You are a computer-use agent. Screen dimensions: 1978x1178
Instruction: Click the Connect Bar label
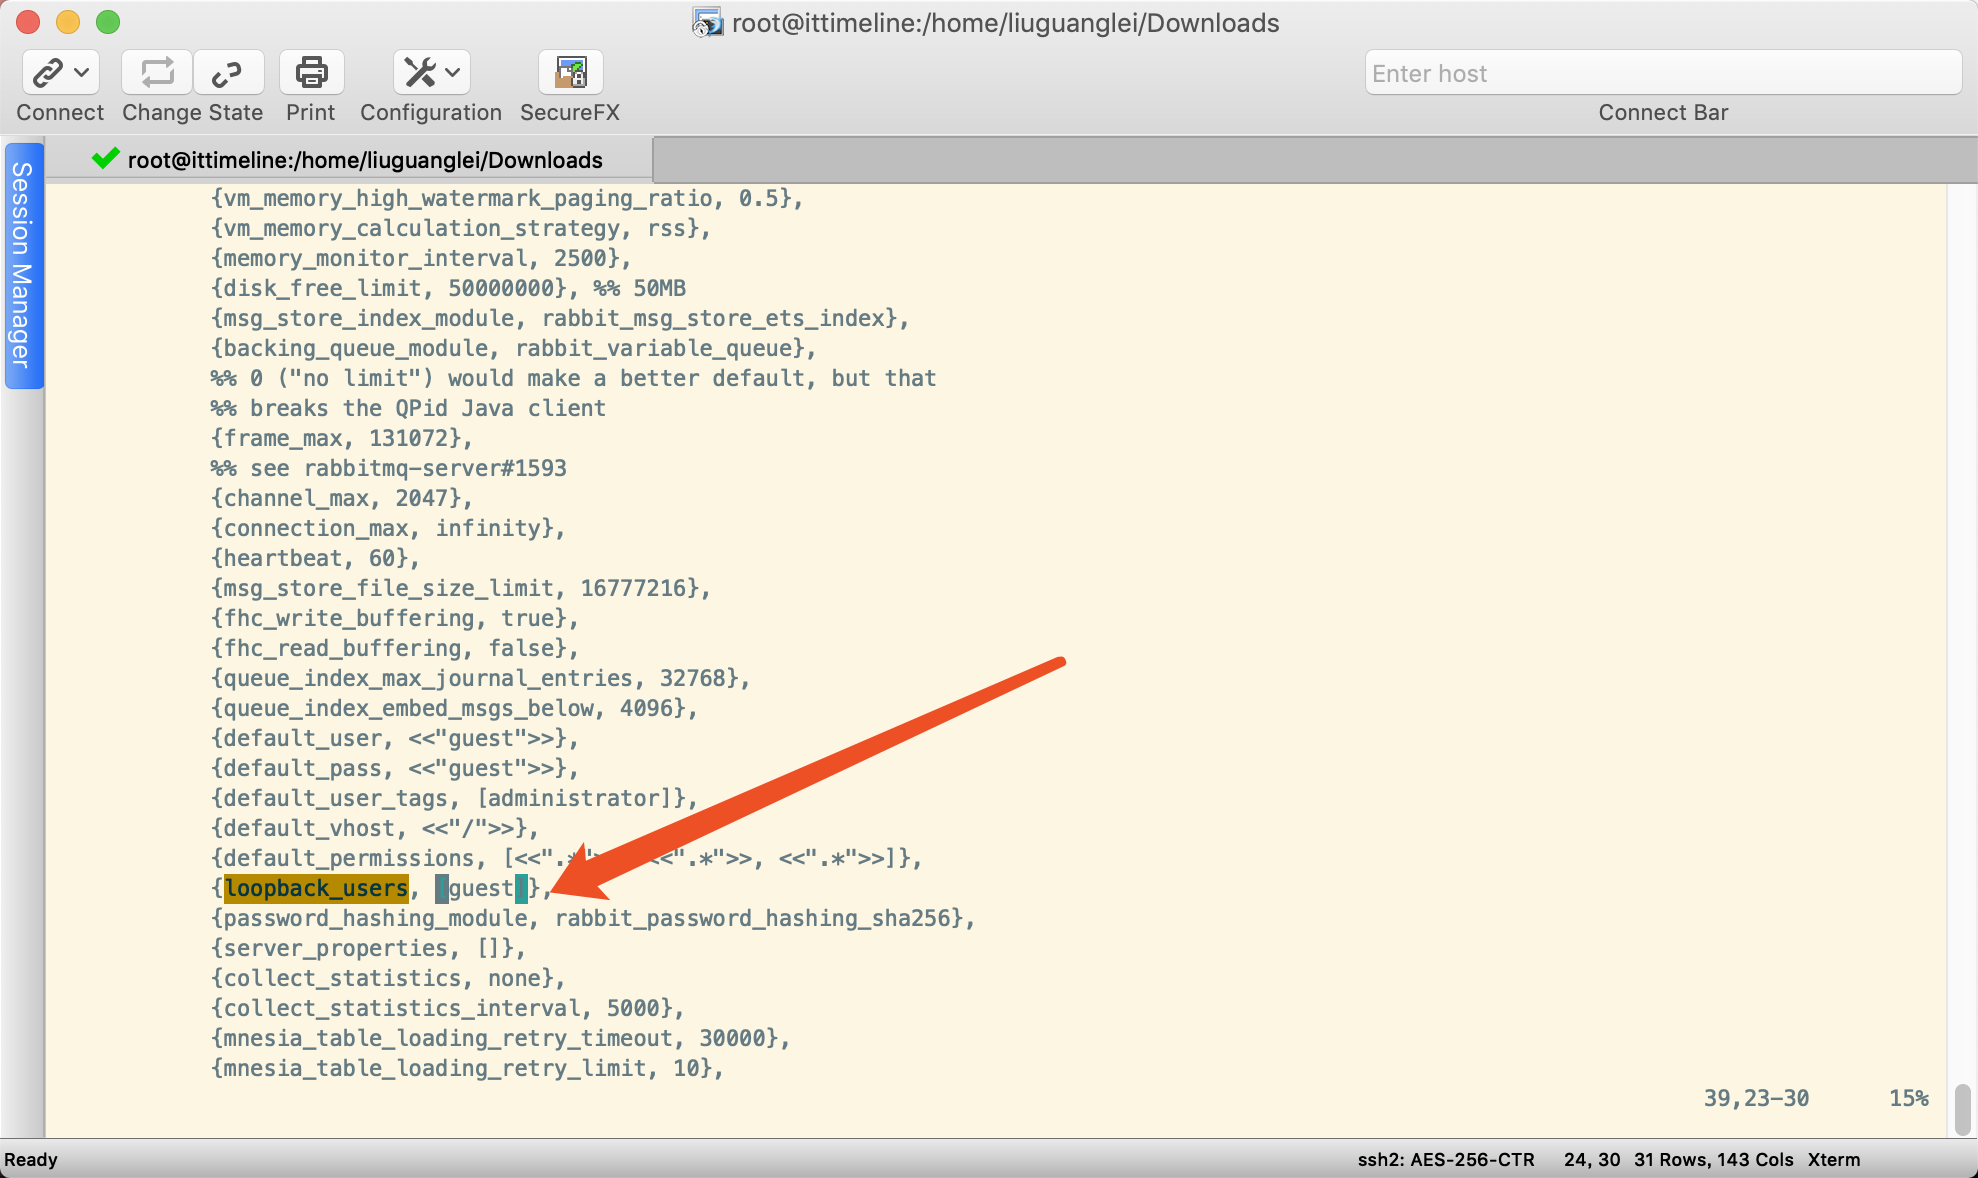click(1662, 112)
